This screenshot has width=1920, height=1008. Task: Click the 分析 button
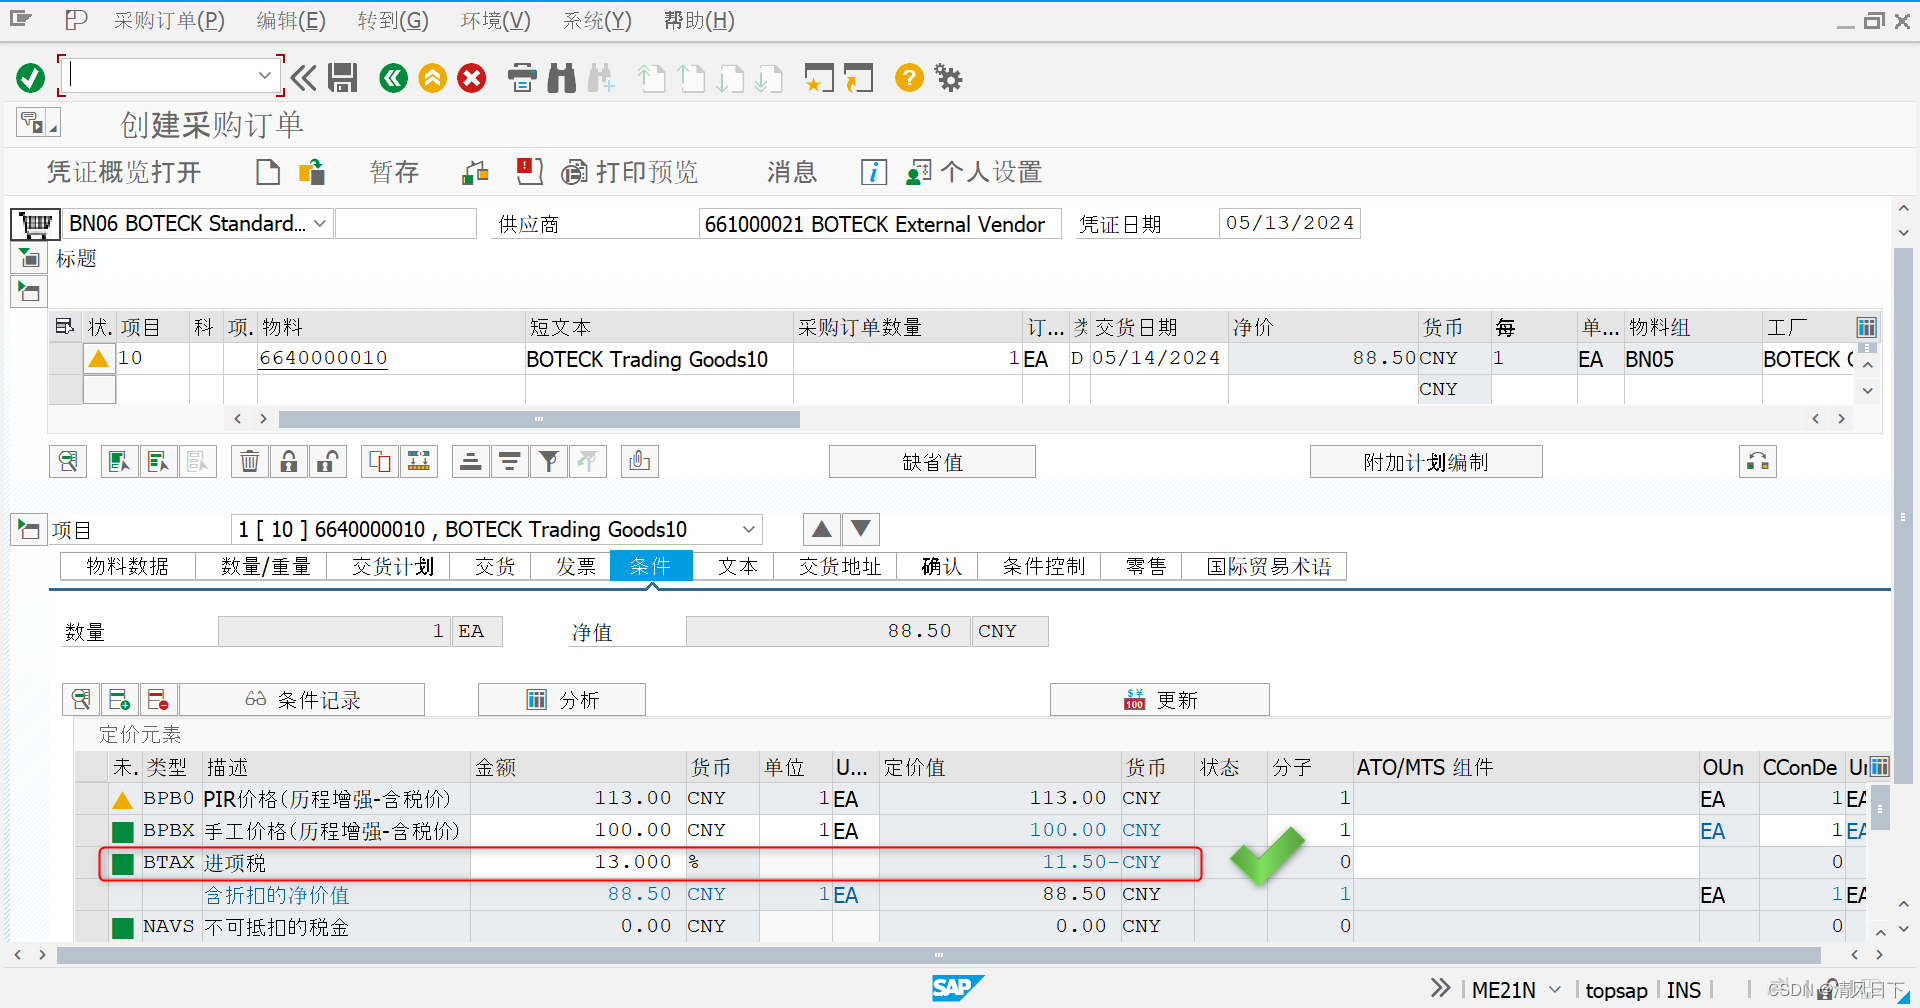[x=562, y=700]
